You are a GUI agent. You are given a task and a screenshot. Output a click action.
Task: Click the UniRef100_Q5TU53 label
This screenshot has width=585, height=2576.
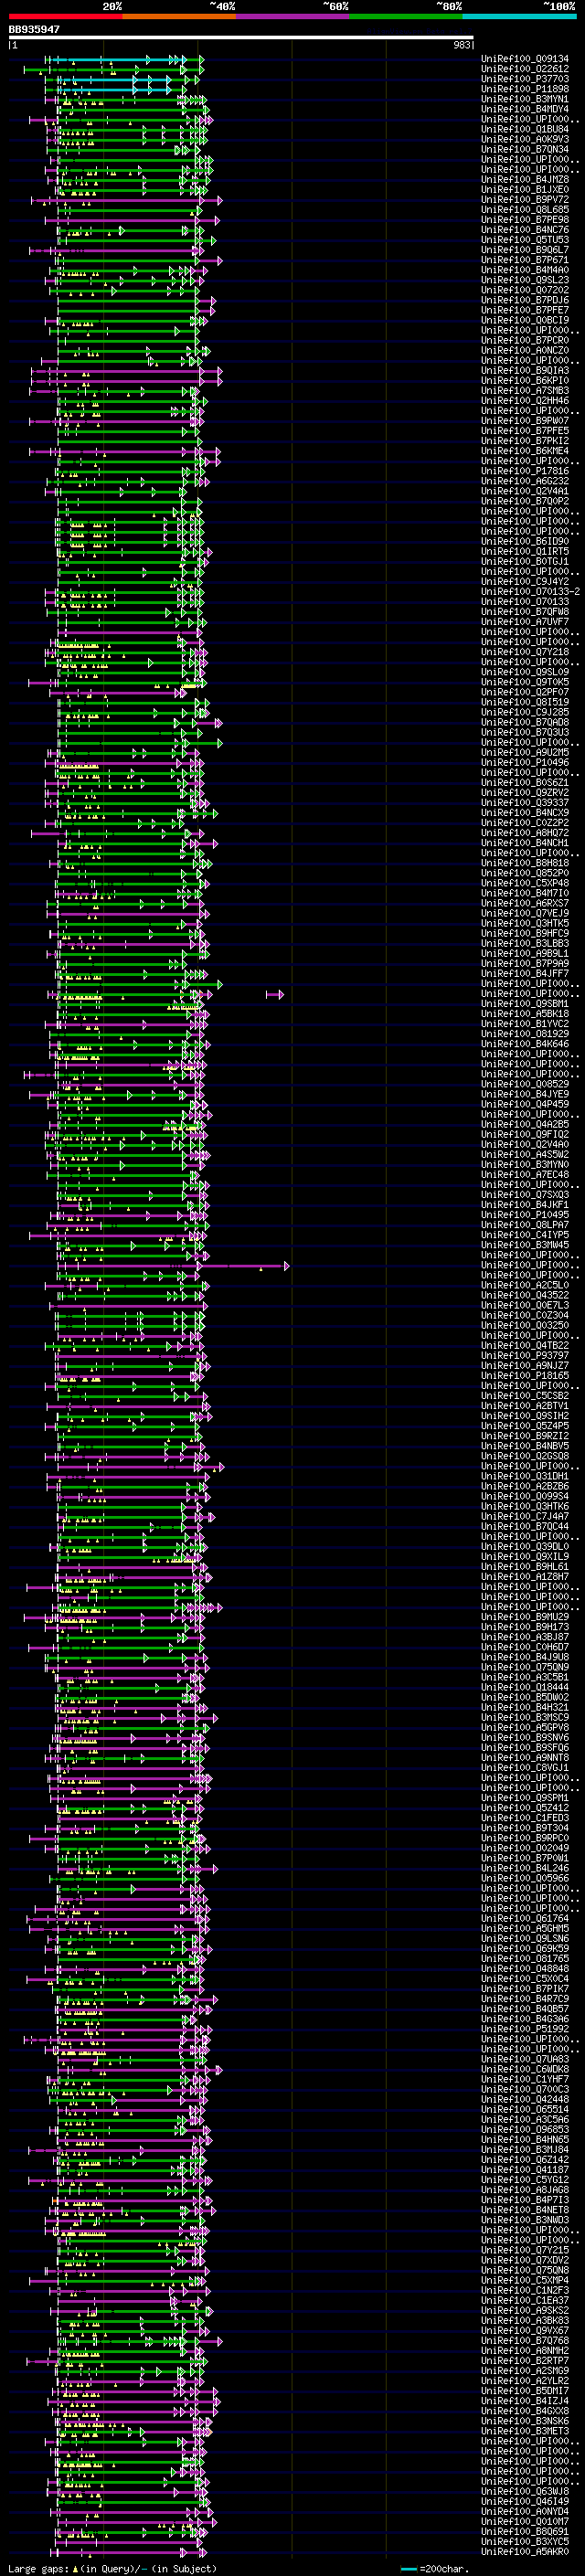click(x=525, y=240)
